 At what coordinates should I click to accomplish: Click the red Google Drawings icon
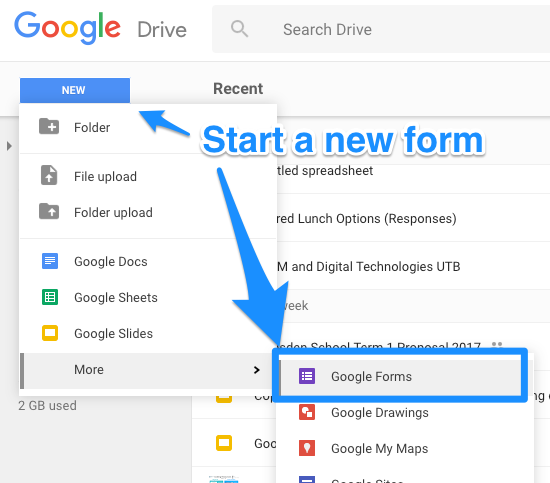pos(307,412)
